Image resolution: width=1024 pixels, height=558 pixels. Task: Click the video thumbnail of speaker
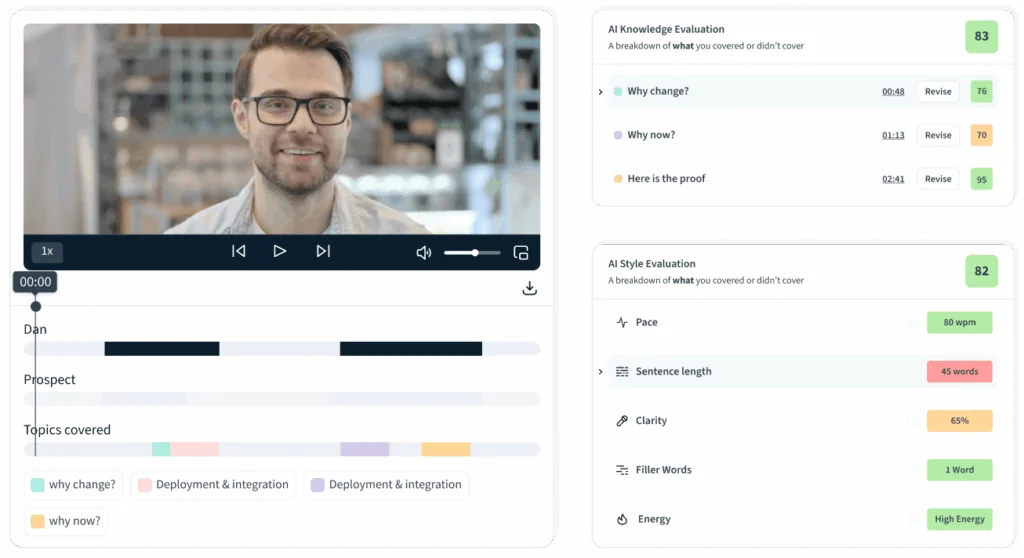[281, 129]
